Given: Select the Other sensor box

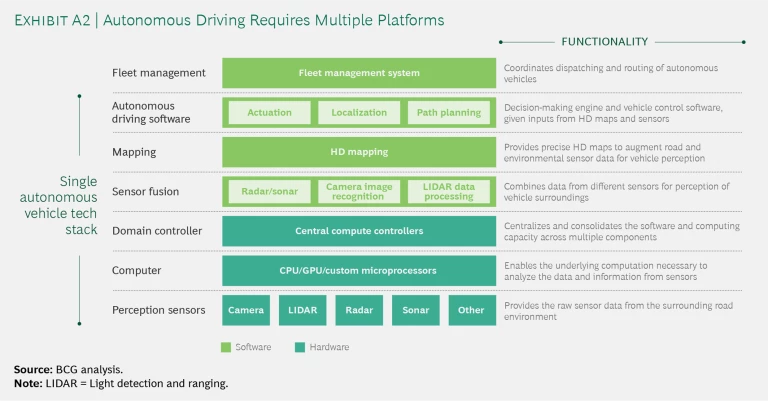Looking at the screenshot, I should [471, 310].
